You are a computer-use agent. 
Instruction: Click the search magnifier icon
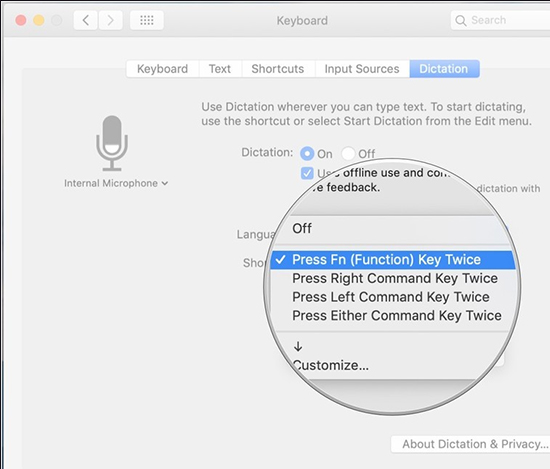click(461, 21)
